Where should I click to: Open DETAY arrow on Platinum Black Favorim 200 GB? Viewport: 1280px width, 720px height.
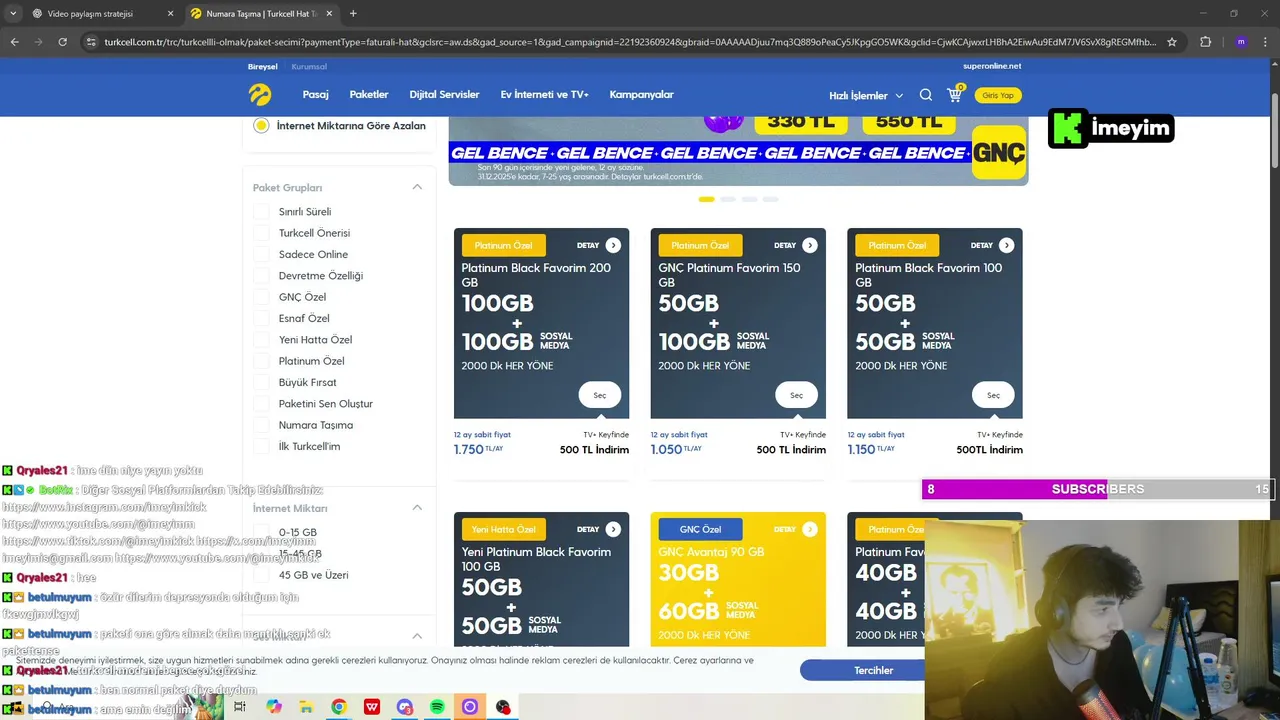tap(613, 245)
